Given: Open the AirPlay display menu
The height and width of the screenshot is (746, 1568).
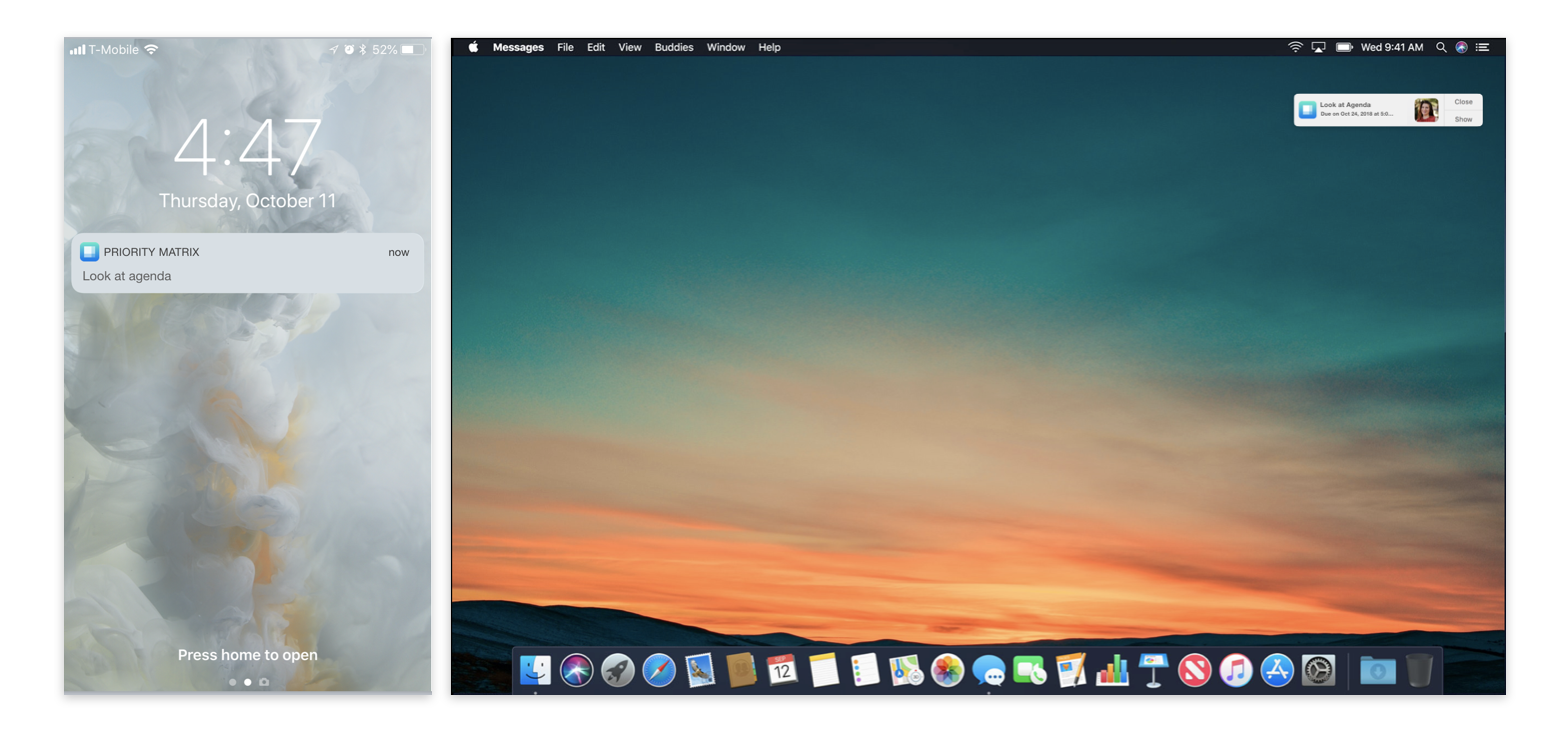Looking at the screenshot, I should click(x=1318, y=47).
